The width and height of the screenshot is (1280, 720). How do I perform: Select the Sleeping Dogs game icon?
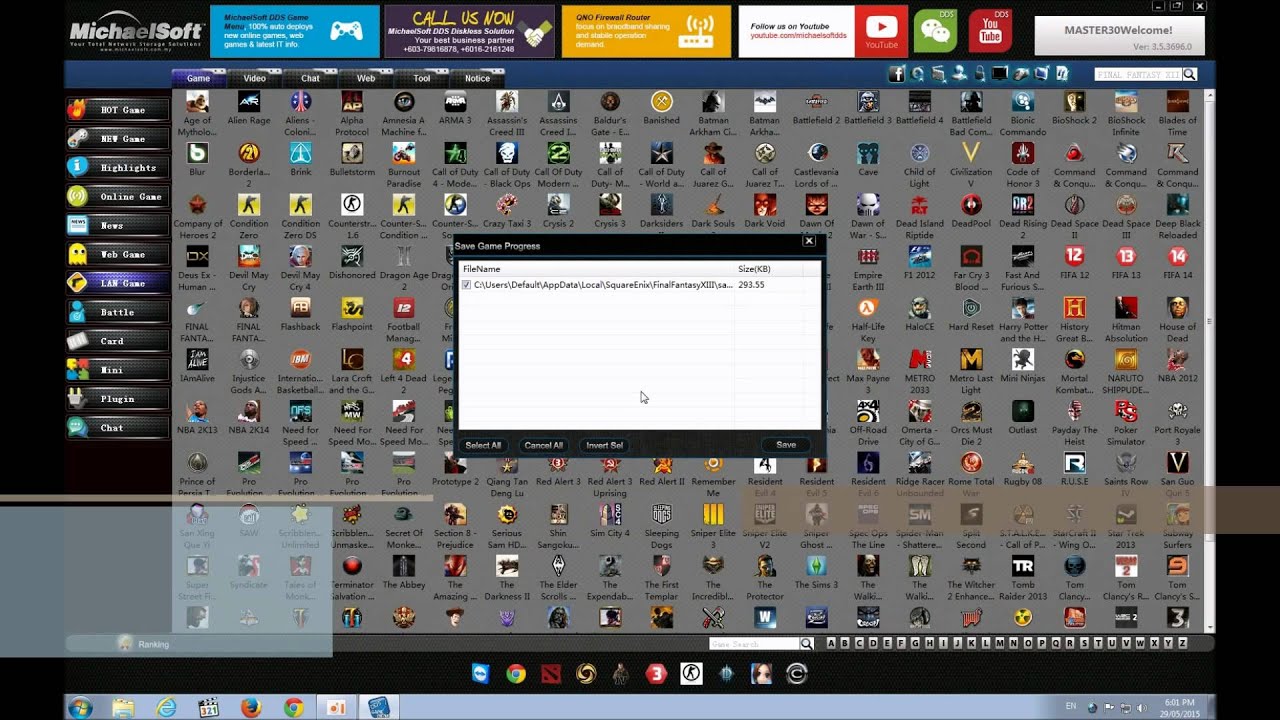pyautogui.click(x=661, y=514)
